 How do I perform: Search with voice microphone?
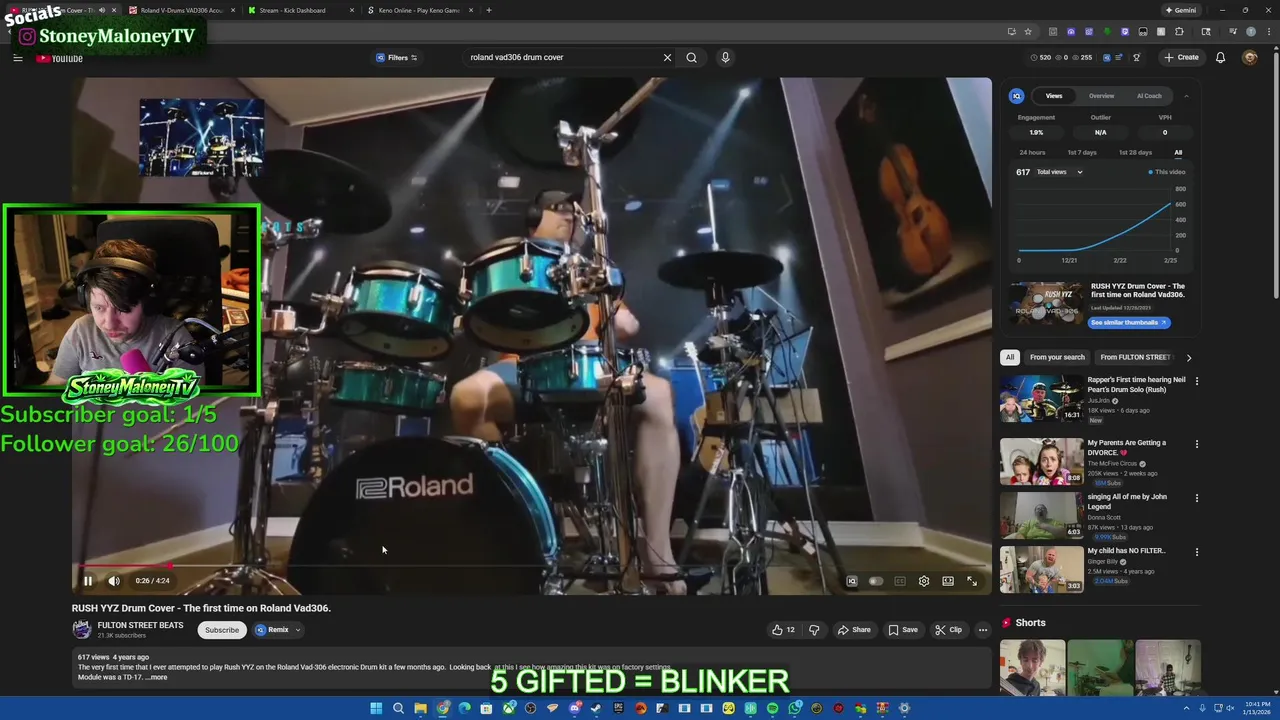point(725,57)
